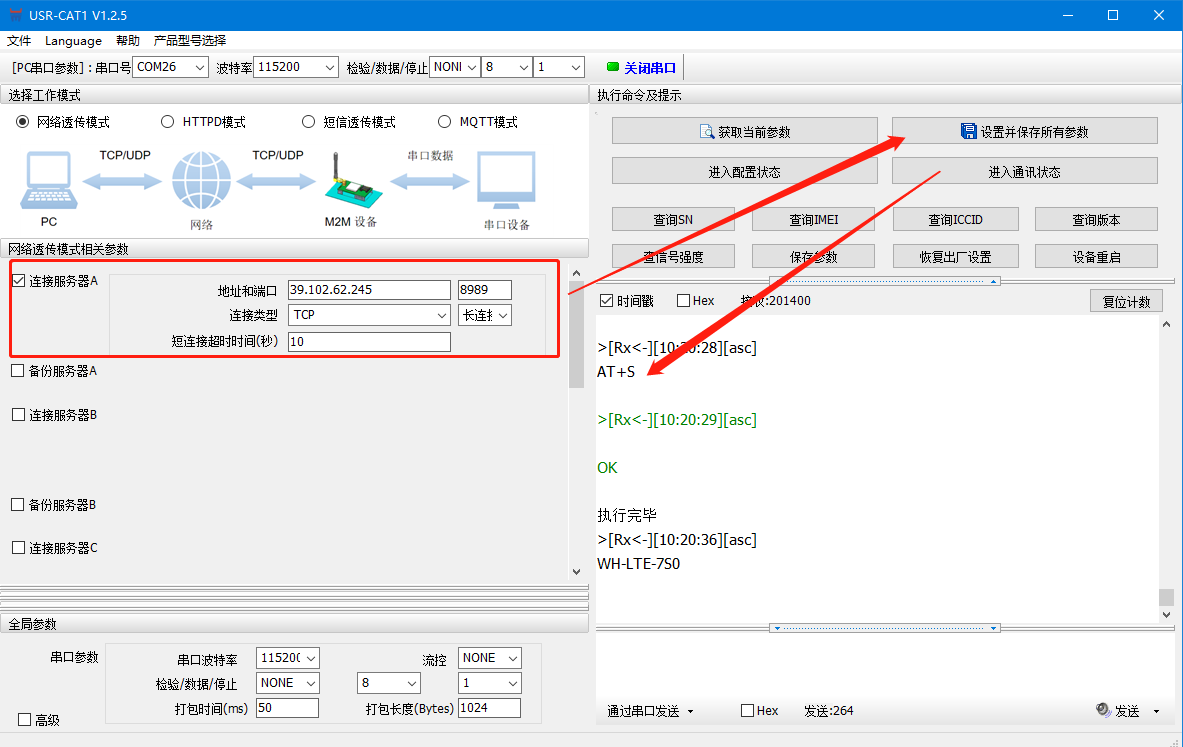This screenshot has height=747, width=1183.
Task: Toggle Hex checkbox in receive area
Action: 684,300
